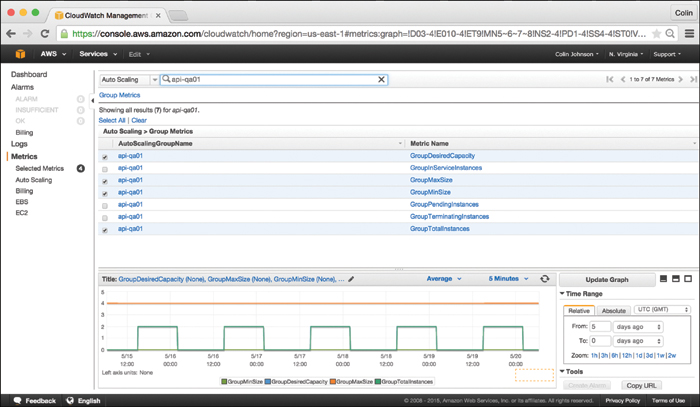Close the CloudWatch Management browser tab
Viewport: 700px width, 407px height.
coord(158,15)
